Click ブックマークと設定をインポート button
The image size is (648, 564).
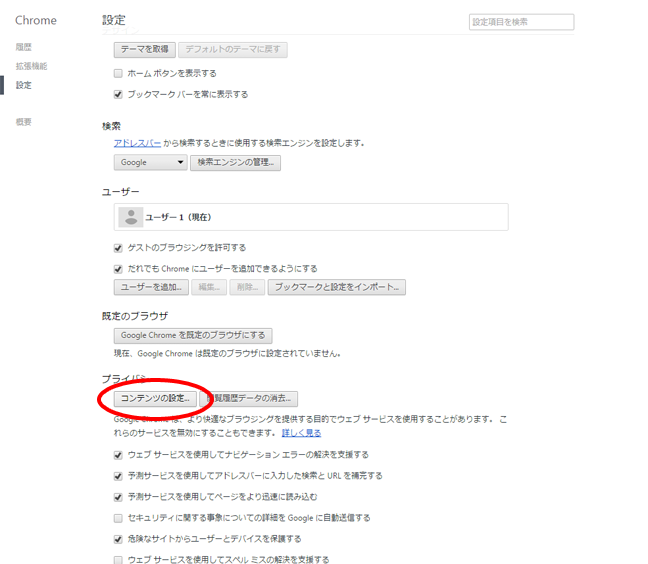(337, 287)
